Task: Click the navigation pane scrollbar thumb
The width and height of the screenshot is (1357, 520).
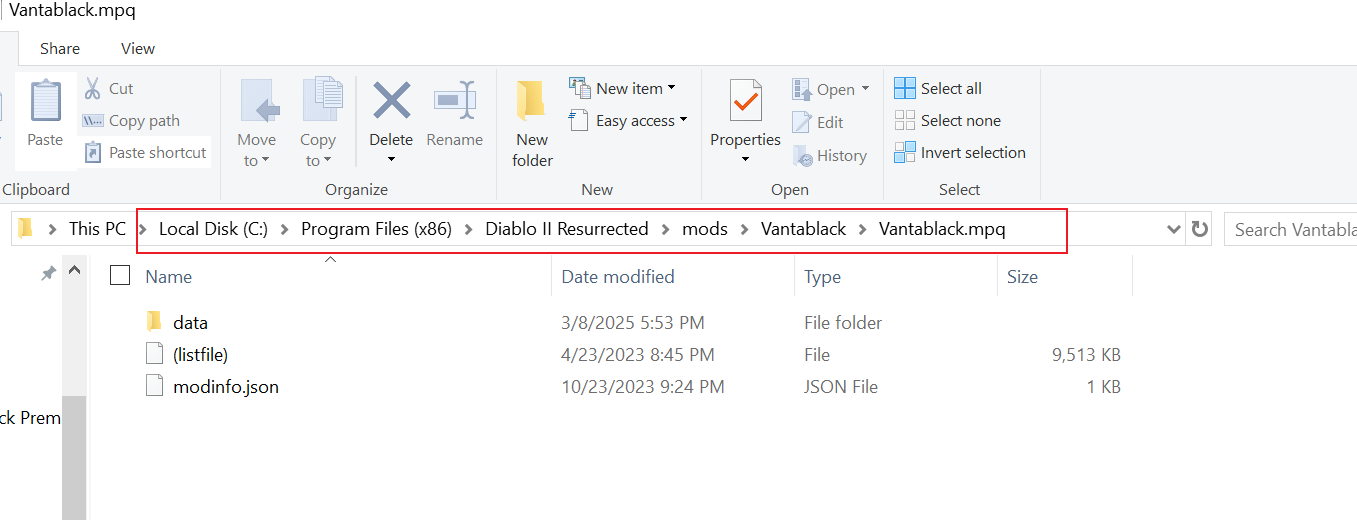Action: [75, 457]
